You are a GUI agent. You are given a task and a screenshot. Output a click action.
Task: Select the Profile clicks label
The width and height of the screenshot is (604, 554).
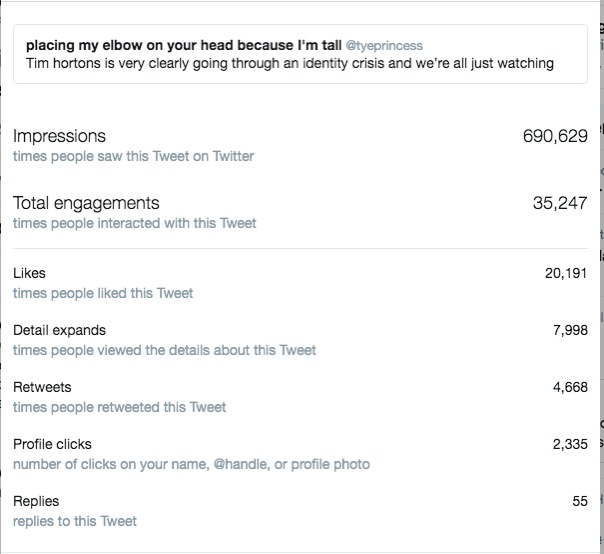click(x=52, y=444)
